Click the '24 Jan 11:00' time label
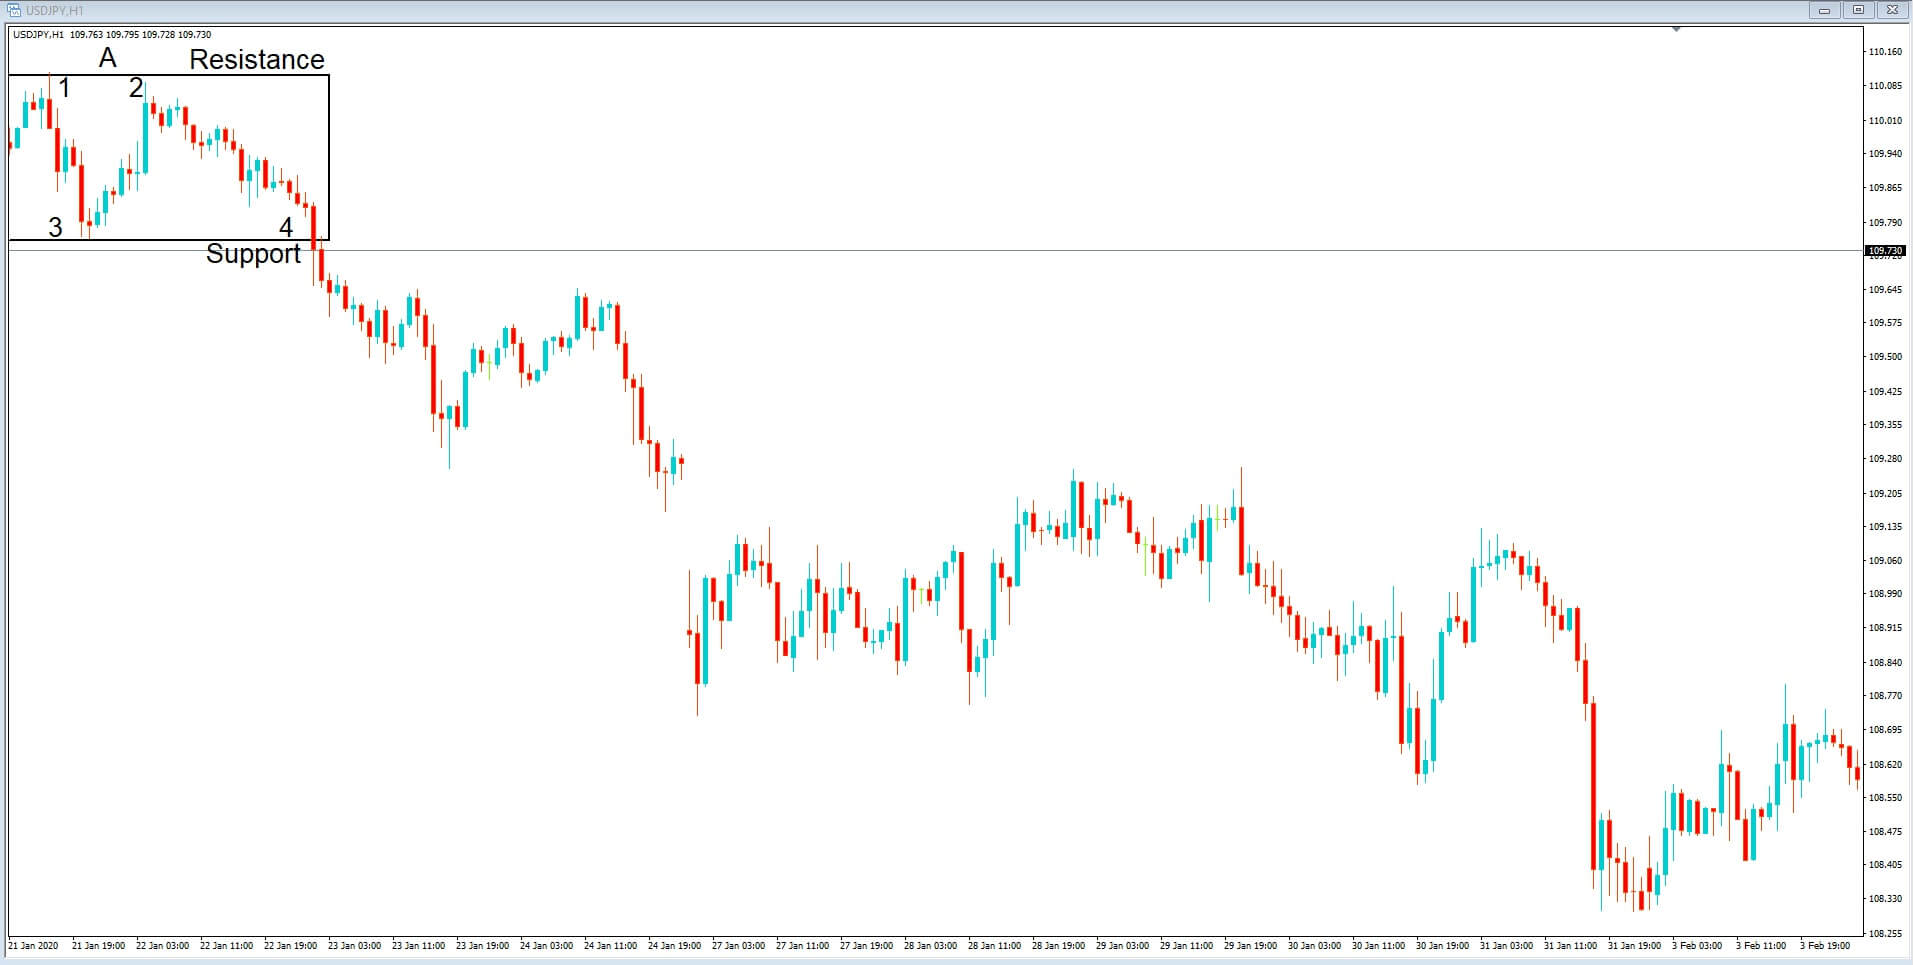Image resolution: width=1913 pixels, height=965 pixels. (610, 946)
